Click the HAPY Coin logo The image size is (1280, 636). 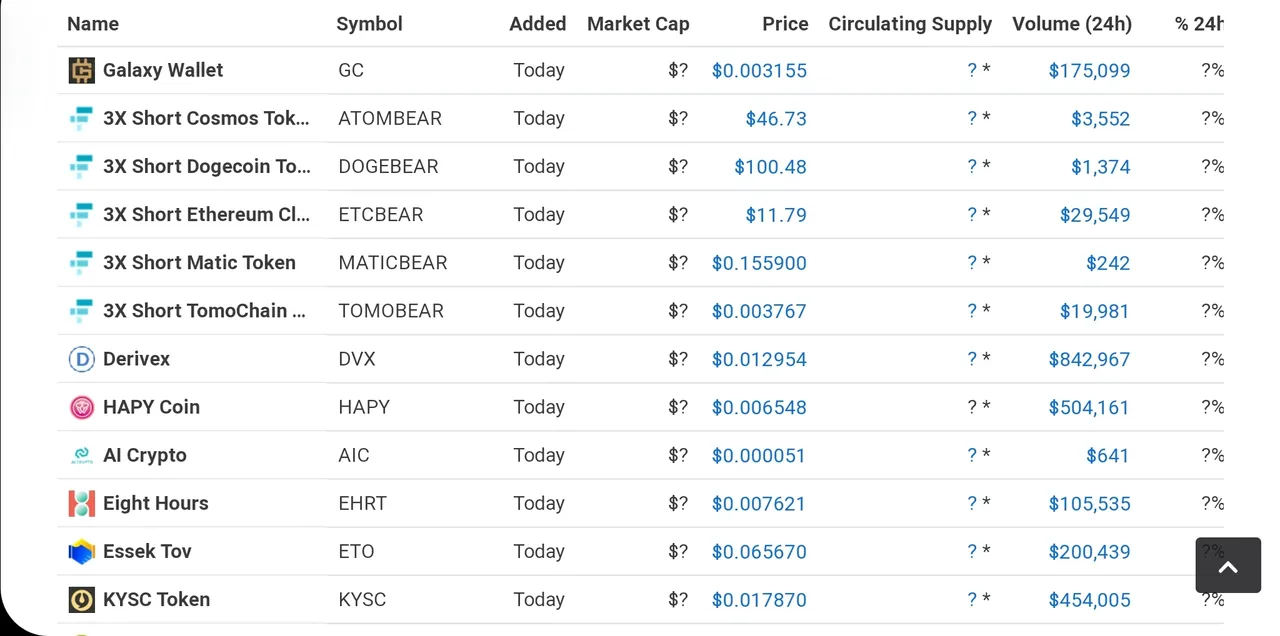pos(81,407)
